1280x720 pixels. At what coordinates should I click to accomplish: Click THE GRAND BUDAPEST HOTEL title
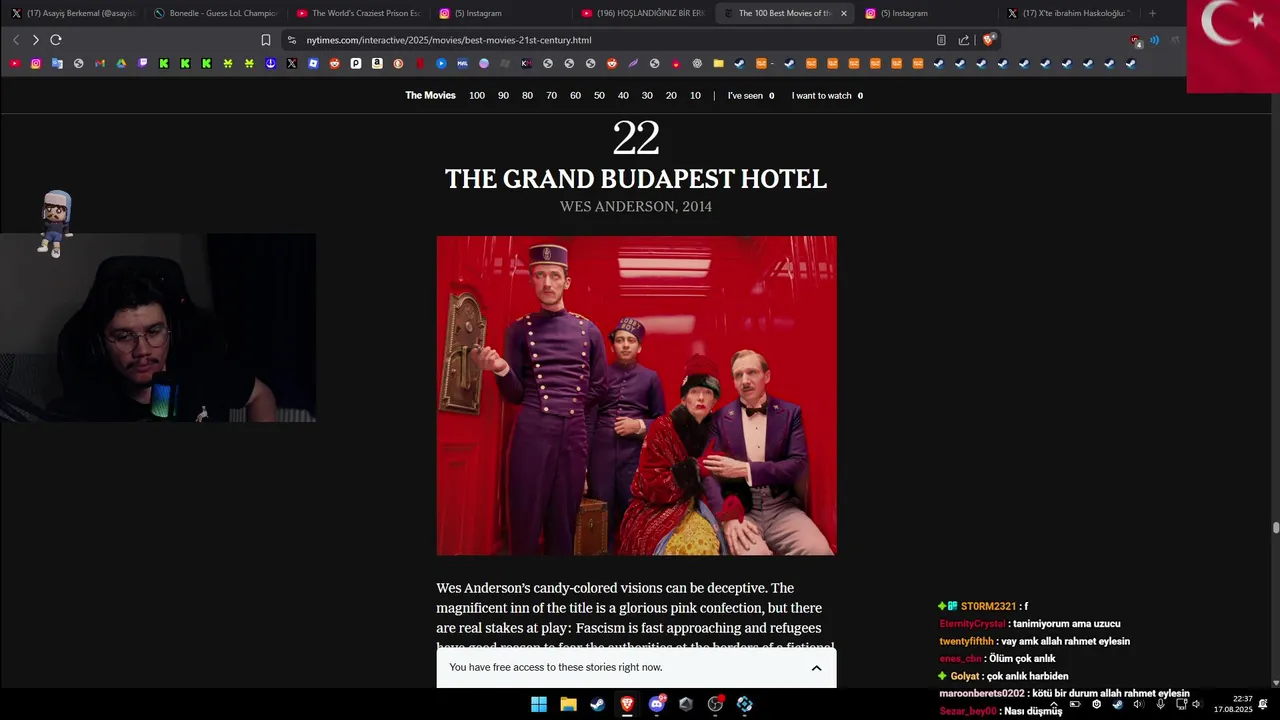click(x=636, y=179)
